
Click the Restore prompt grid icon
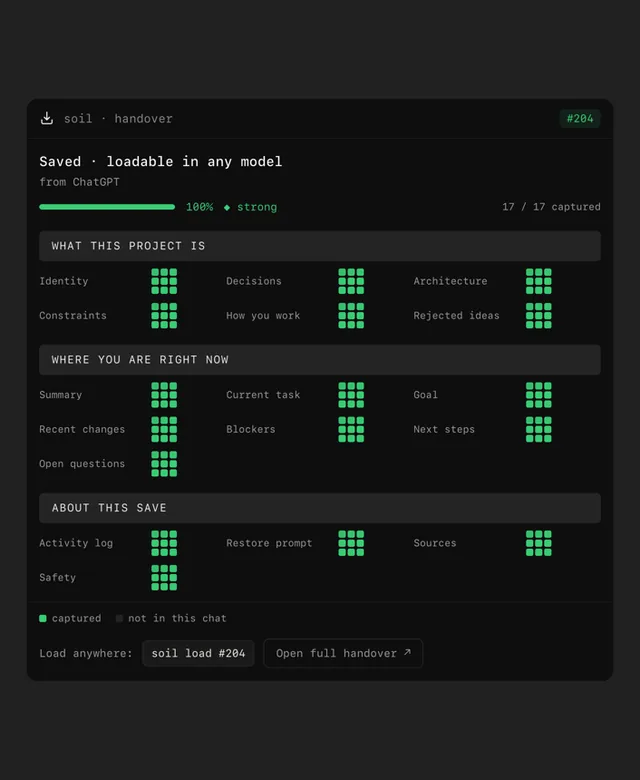click(351, 543)
